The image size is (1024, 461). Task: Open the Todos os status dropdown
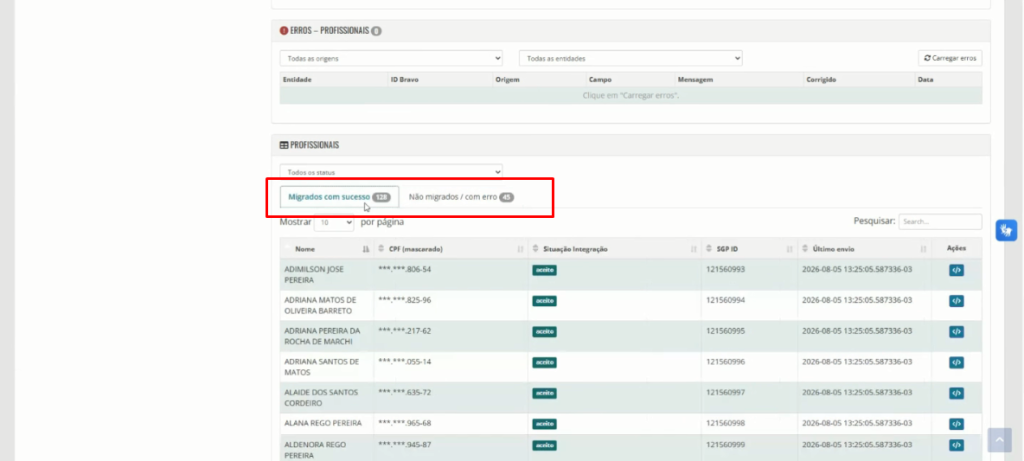click(x=391, y=172)
